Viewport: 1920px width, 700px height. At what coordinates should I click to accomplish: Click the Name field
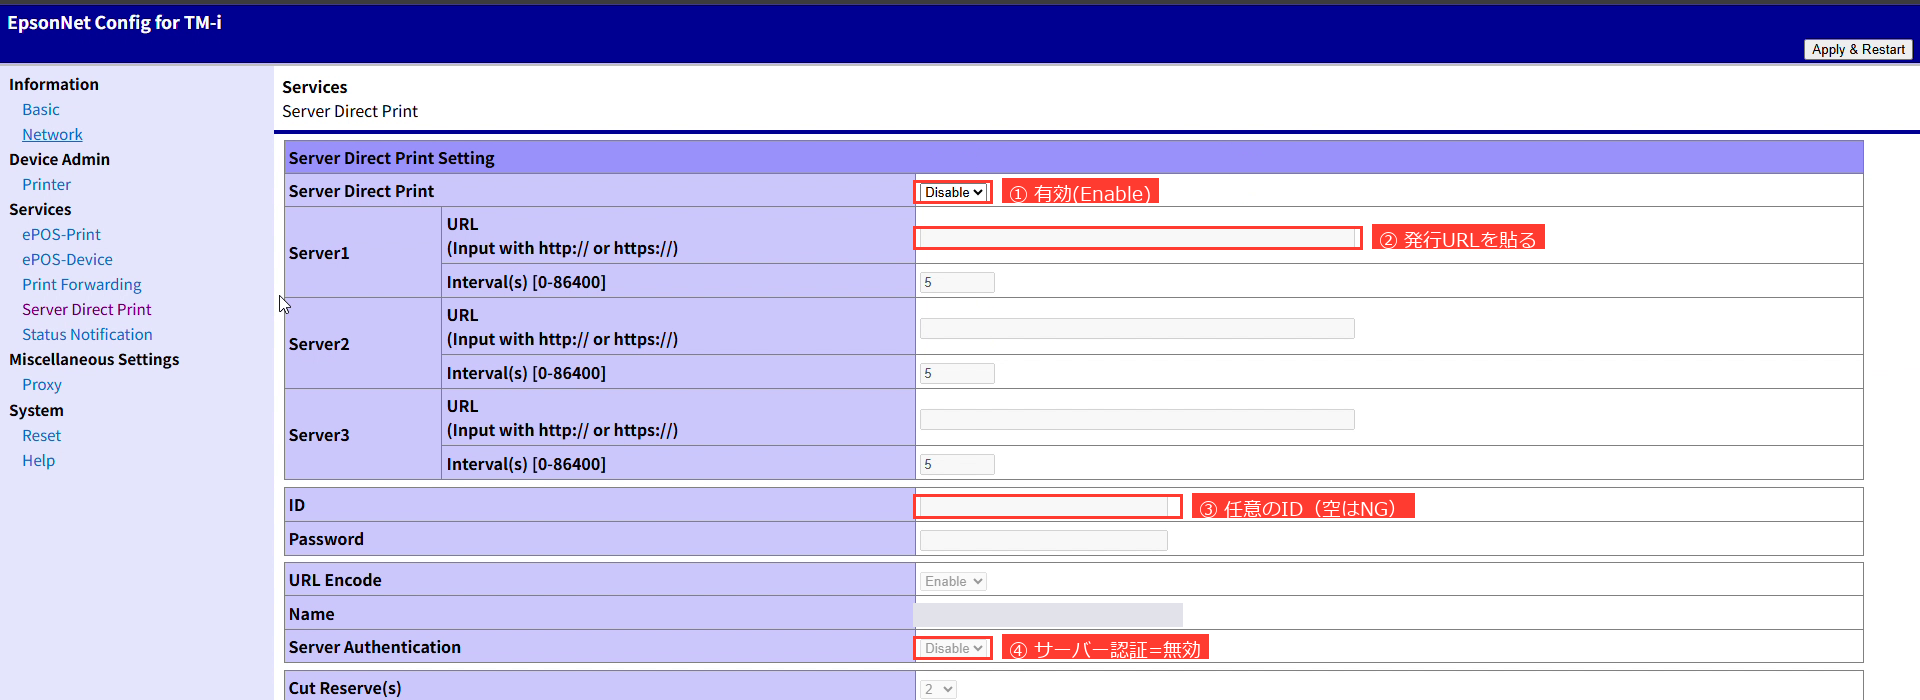pyautogui.click(x=1048, y=614)
